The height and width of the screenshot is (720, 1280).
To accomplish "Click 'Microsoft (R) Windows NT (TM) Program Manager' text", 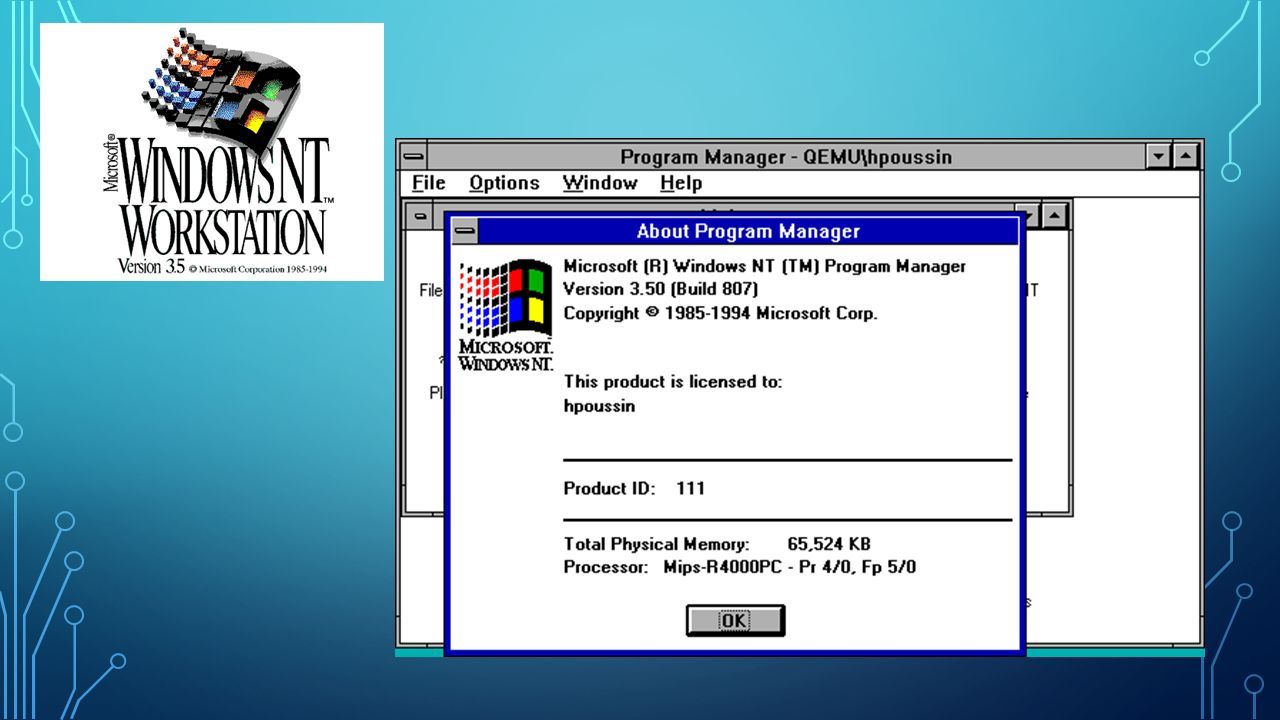I will click(x=765, y=266).
